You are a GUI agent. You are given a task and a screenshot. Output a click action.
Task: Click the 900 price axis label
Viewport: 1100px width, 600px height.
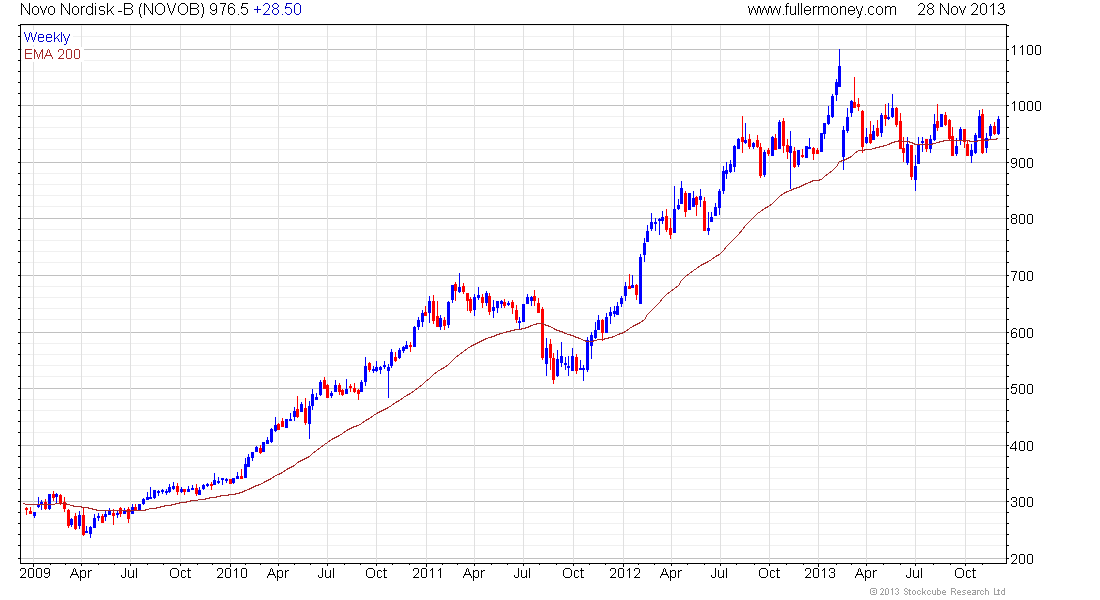click(1022, 164)
